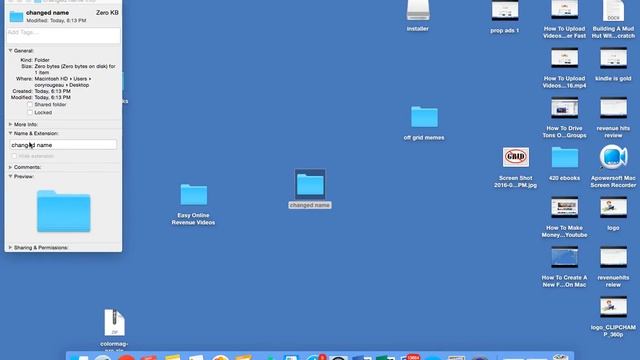Select 'How To Create A New F...On Mac' file

564,257
